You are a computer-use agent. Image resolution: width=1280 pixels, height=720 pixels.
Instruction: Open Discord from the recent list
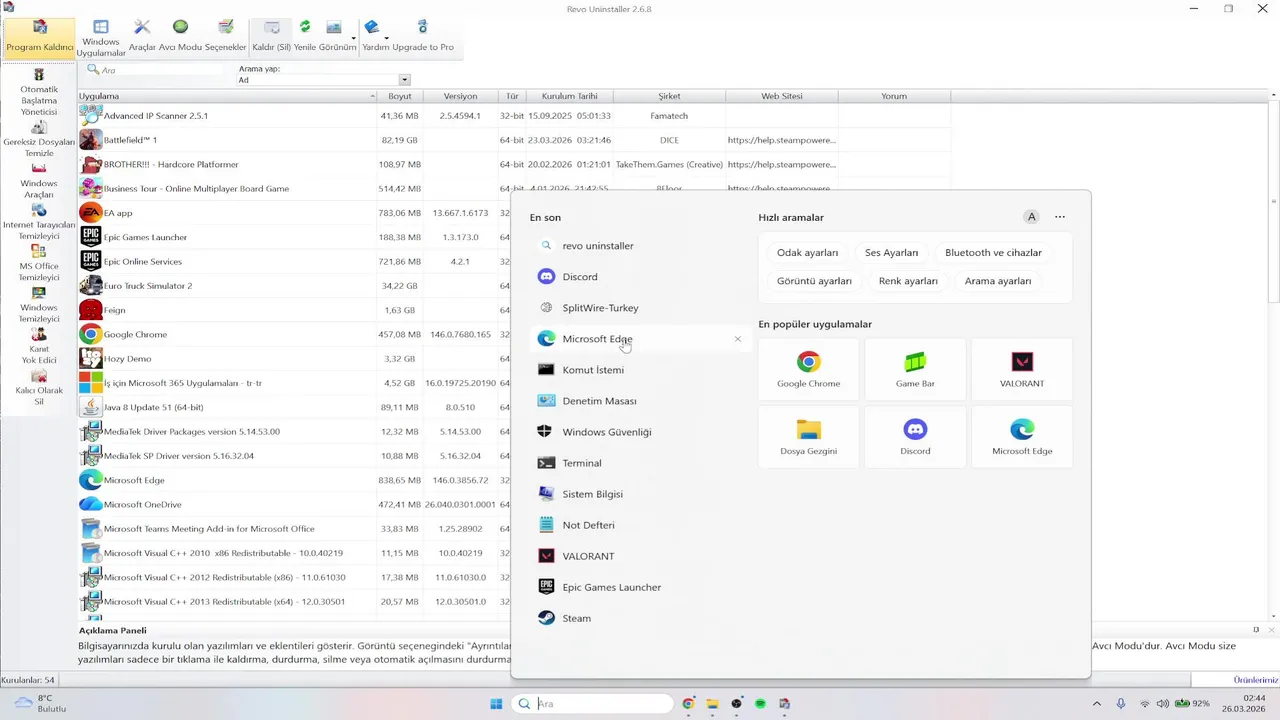[640, 276]
